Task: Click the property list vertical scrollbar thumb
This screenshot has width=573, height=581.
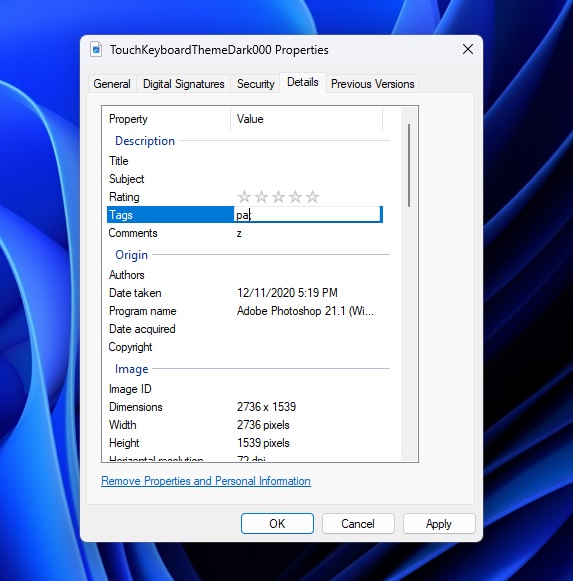Action: tap(409, 165)
